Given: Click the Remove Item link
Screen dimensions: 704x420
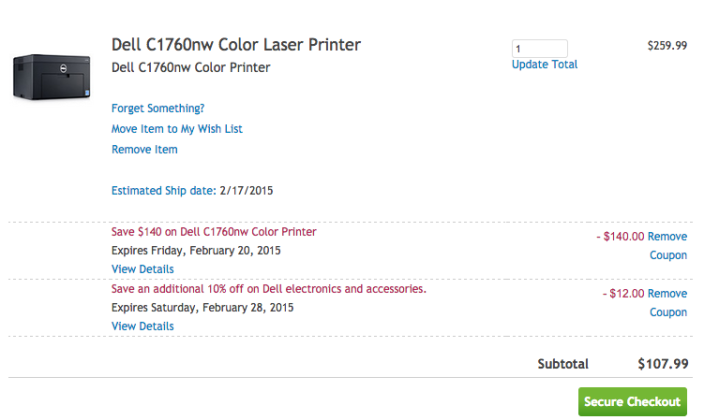Looking at the screenshot, I should [144, 150].
